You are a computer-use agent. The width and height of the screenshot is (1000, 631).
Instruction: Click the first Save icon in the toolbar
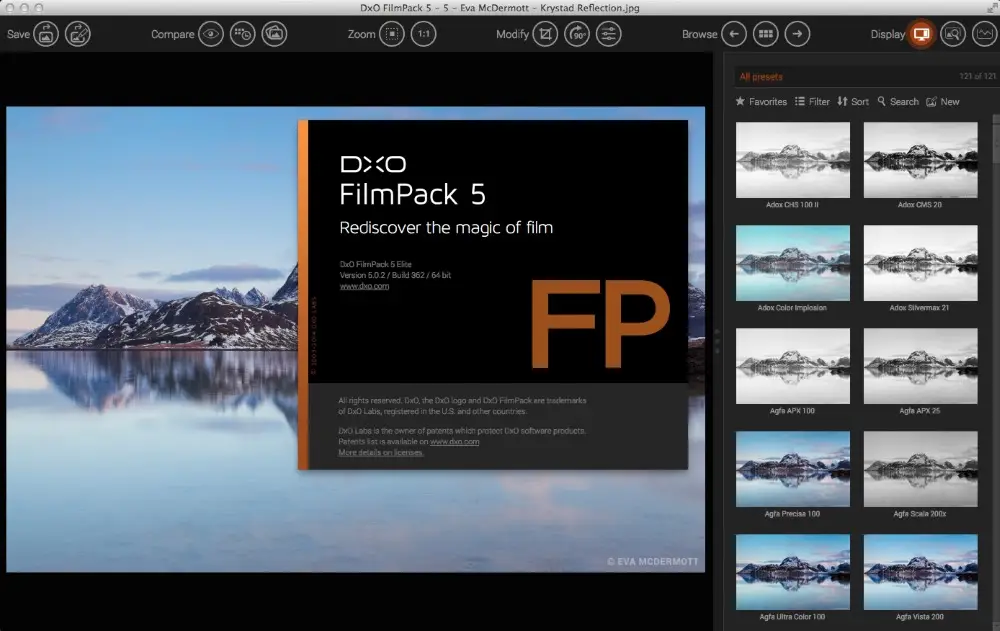46,34
